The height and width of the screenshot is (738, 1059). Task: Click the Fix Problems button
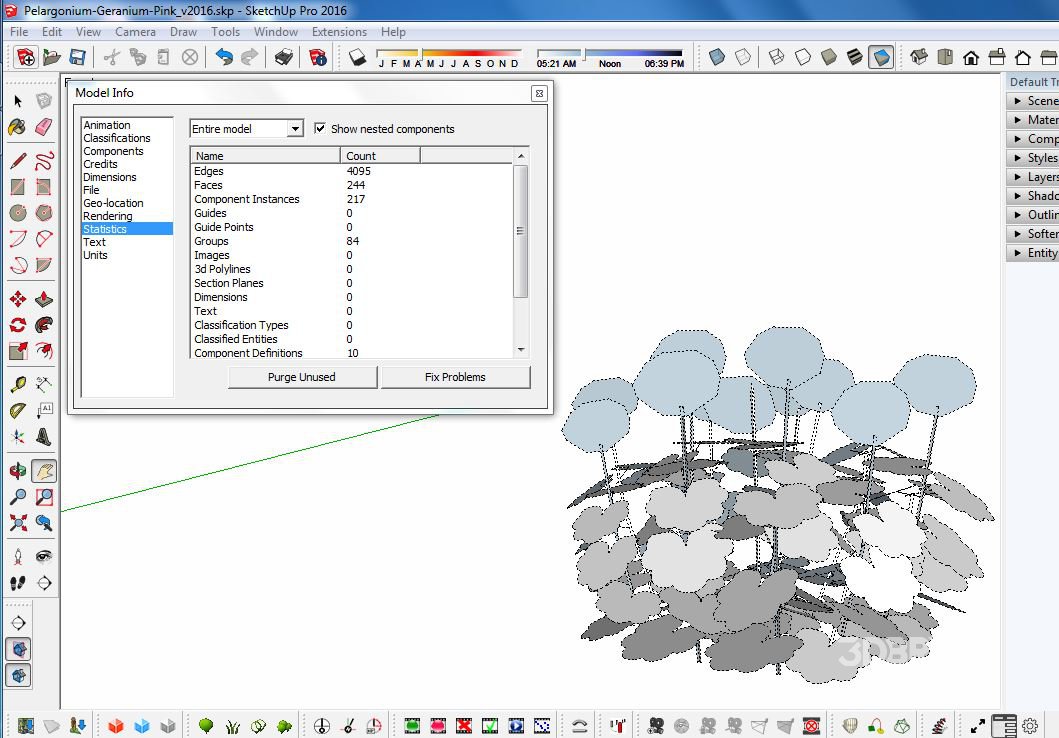pos(455,377)
